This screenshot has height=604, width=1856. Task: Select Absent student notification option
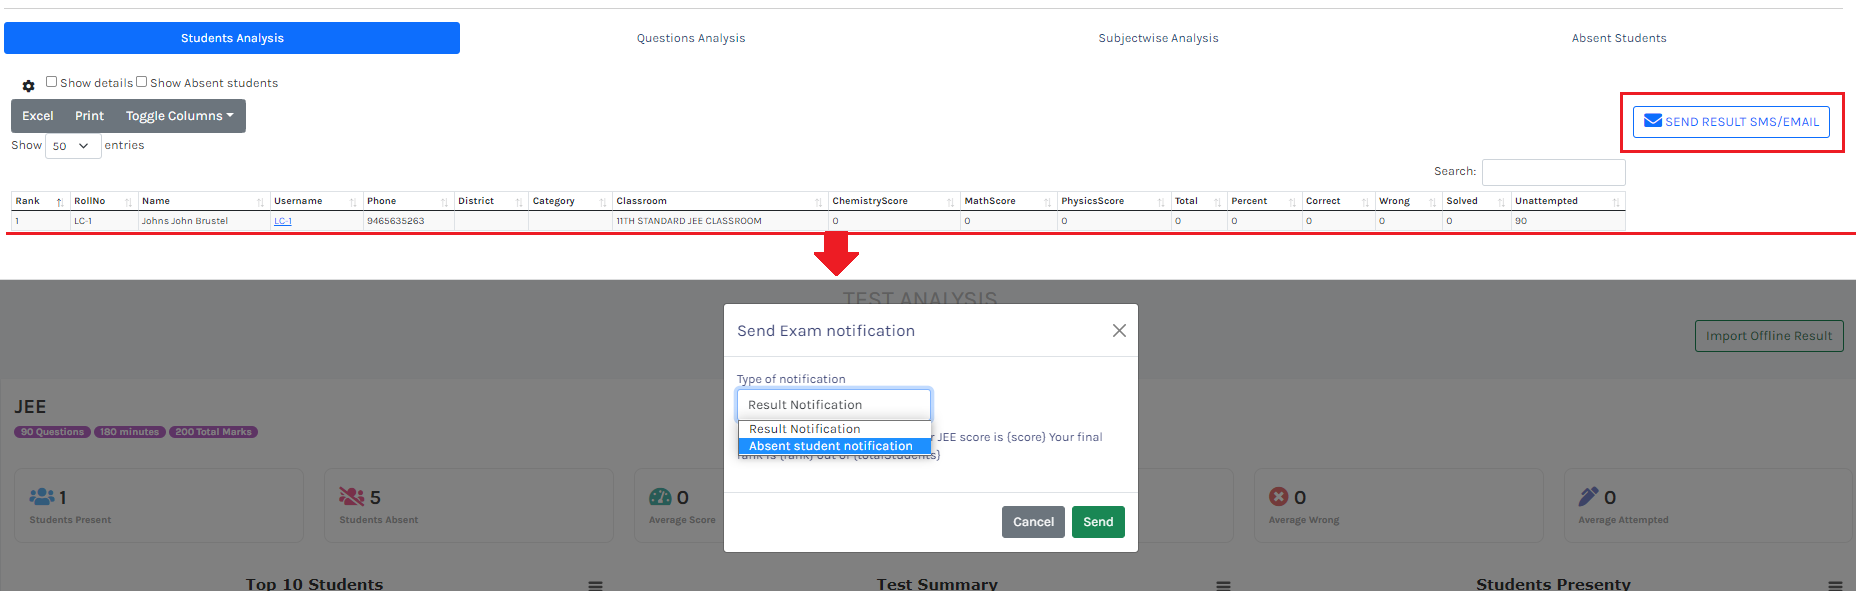830,446
